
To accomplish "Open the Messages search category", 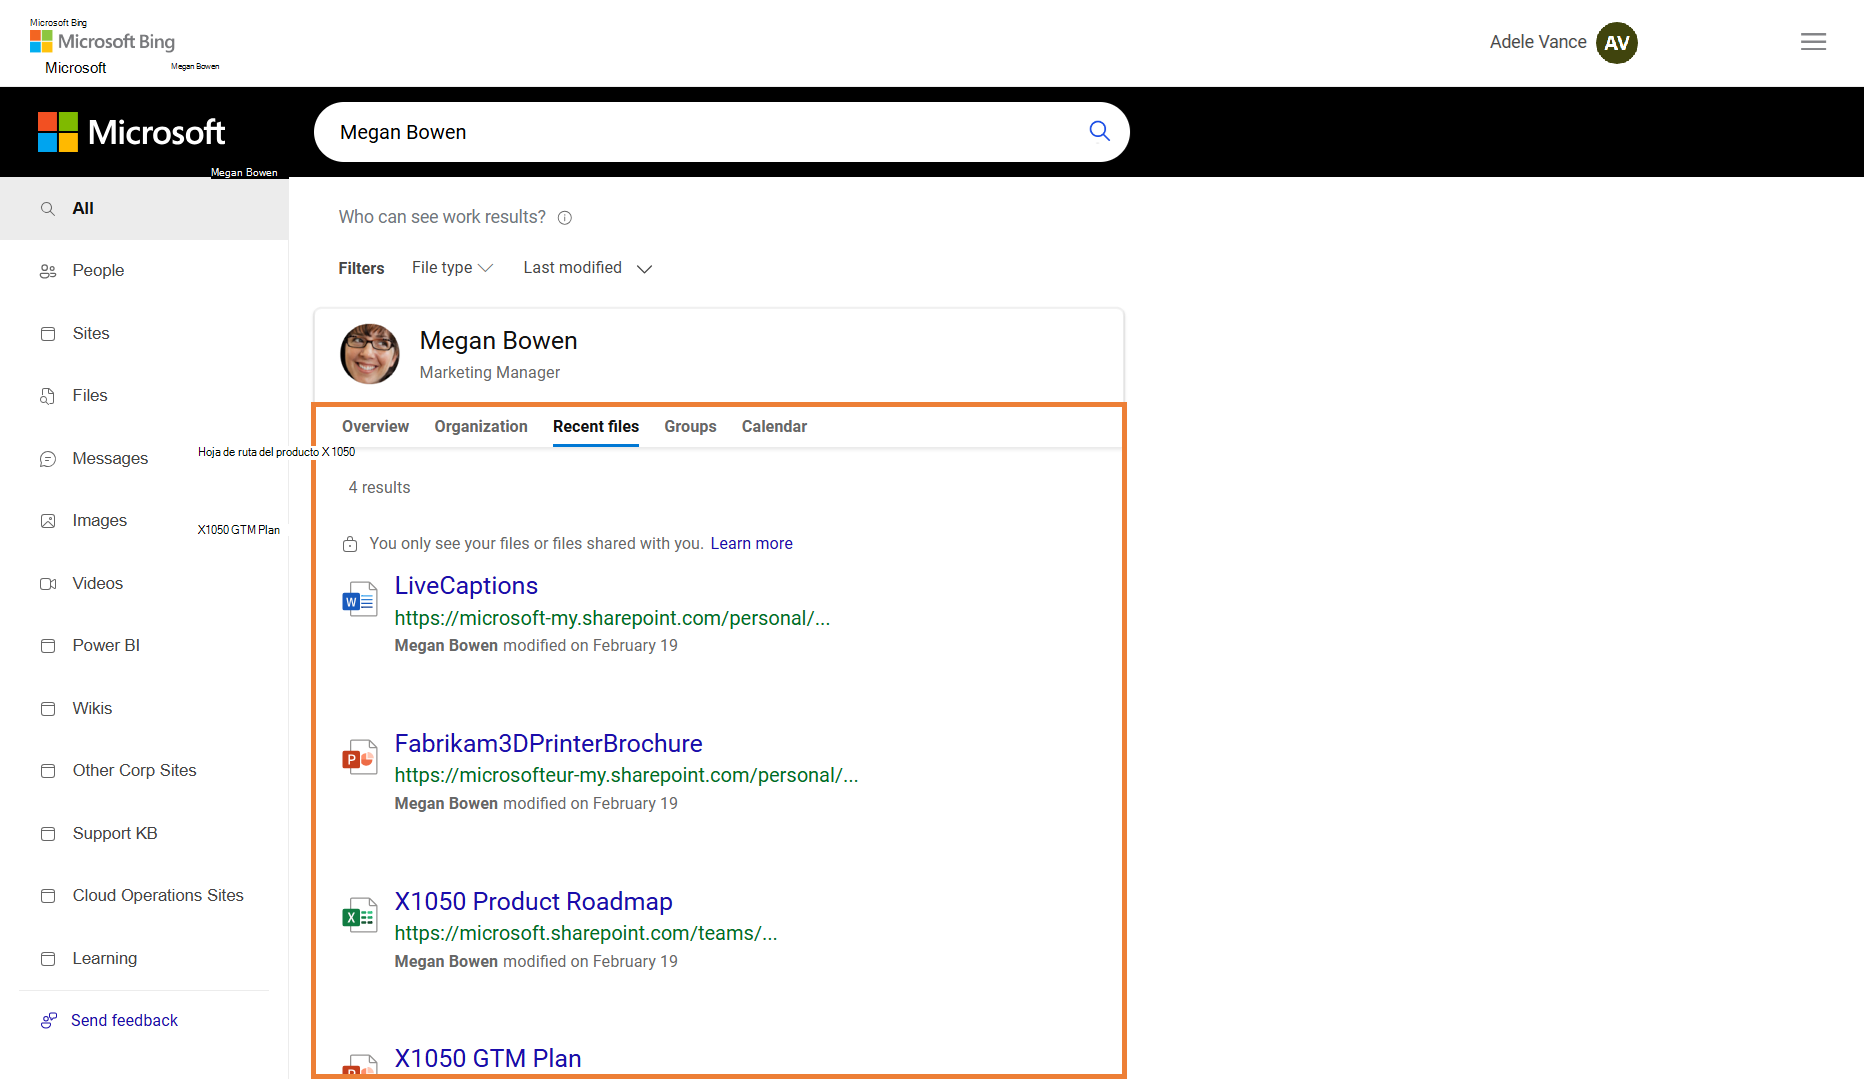I will pyautogui.click(x=110, y=458).
